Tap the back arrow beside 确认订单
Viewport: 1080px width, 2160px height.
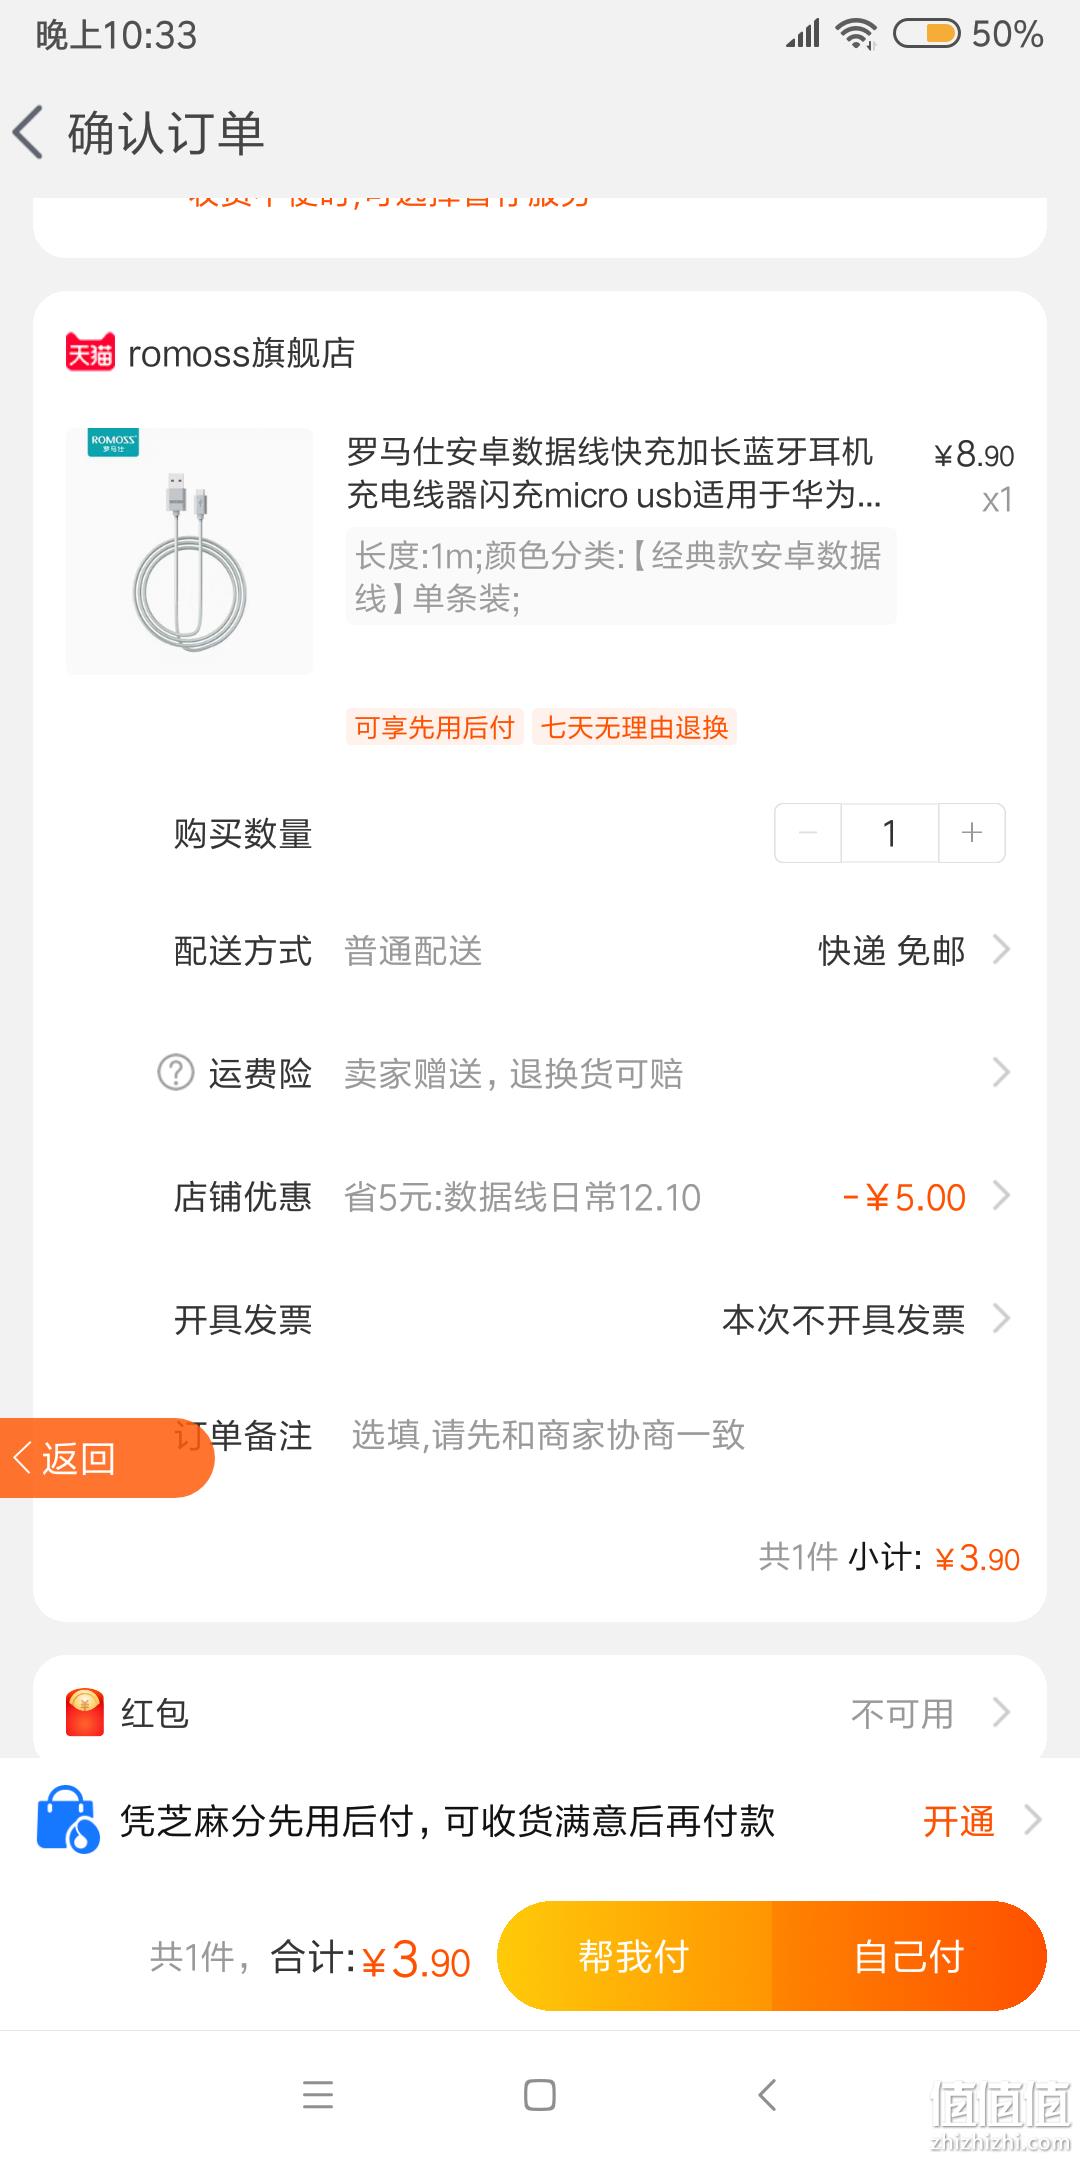click(x=30, y=132)
